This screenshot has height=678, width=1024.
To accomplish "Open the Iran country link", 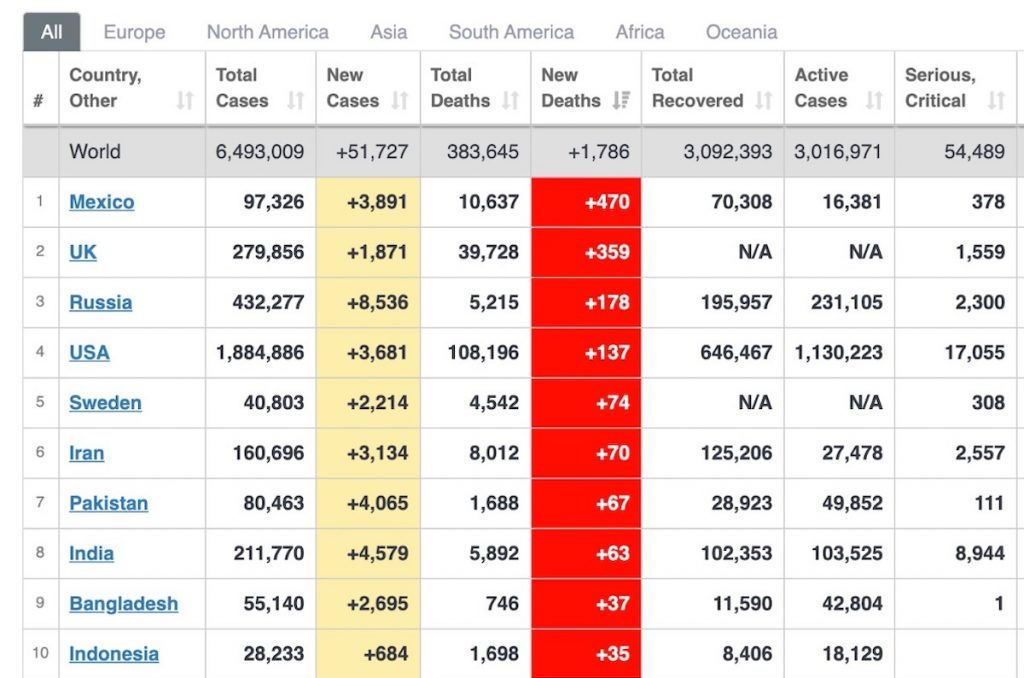I will [x=86, y=453].
